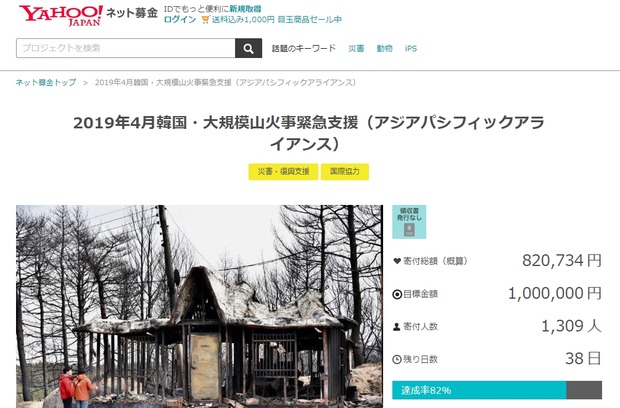This screenshot has height=408, width=620.
Task: Click the ログイン link
Action: [180, 19]
